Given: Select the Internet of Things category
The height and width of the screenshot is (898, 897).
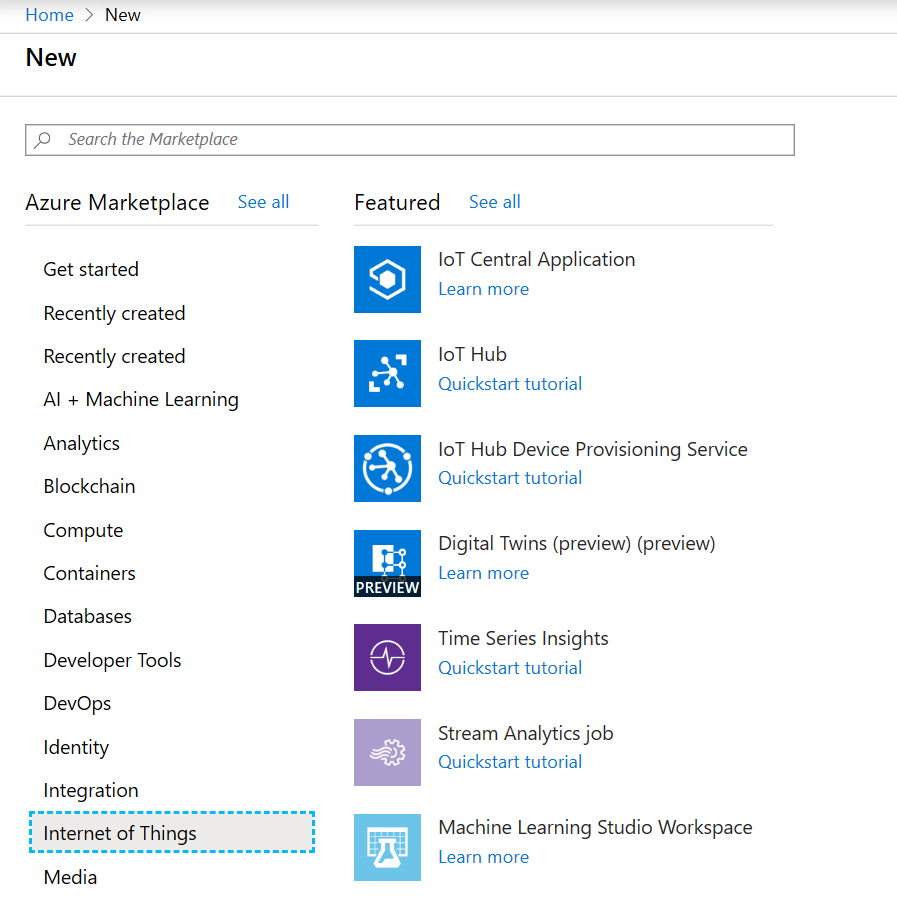Looking at the screenshot, I should point(172,833).
